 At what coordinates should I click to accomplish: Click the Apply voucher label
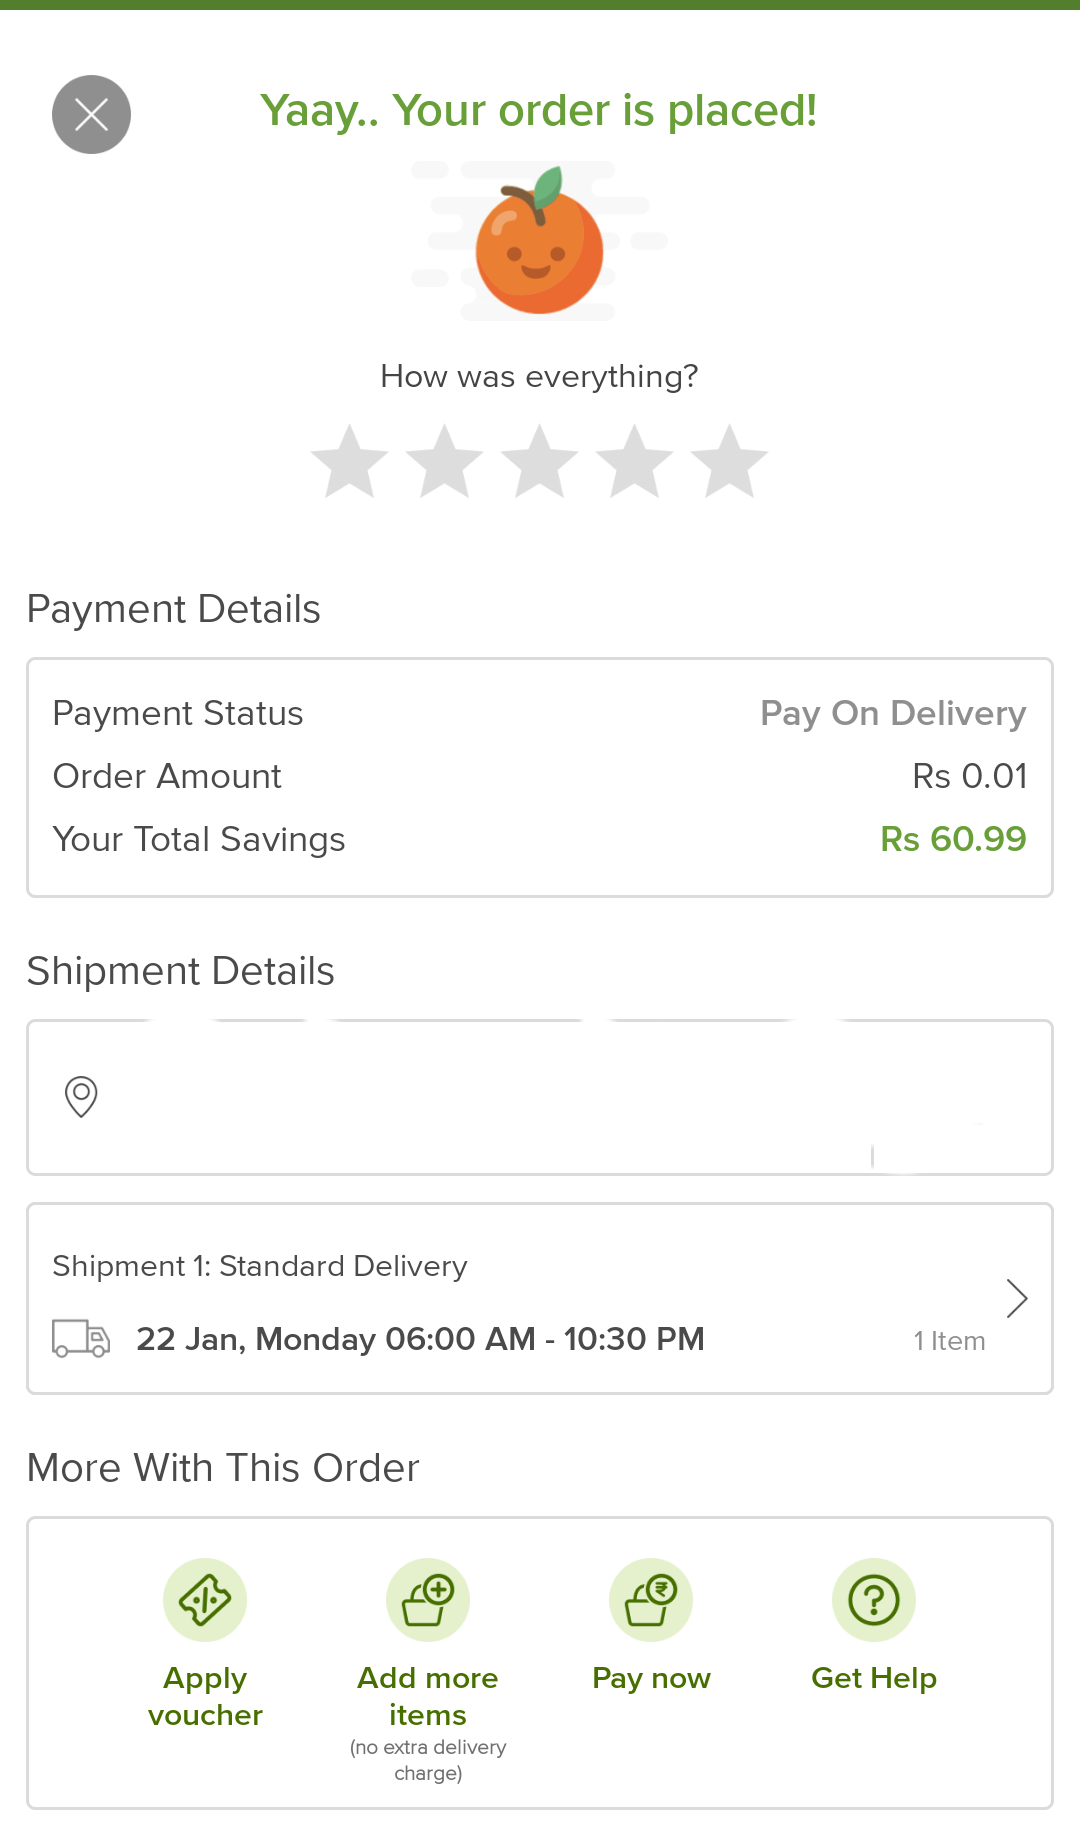tap(205, 1696)
